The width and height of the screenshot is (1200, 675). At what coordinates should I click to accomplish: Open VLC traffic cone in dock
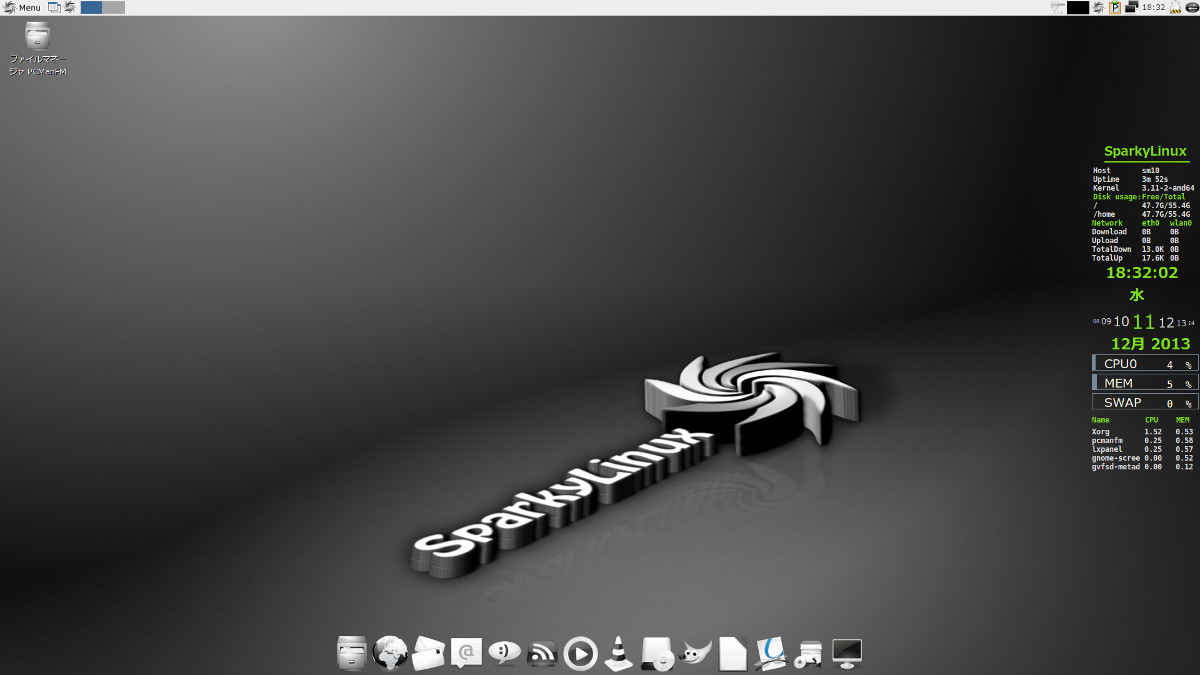[x=618, y=653]
